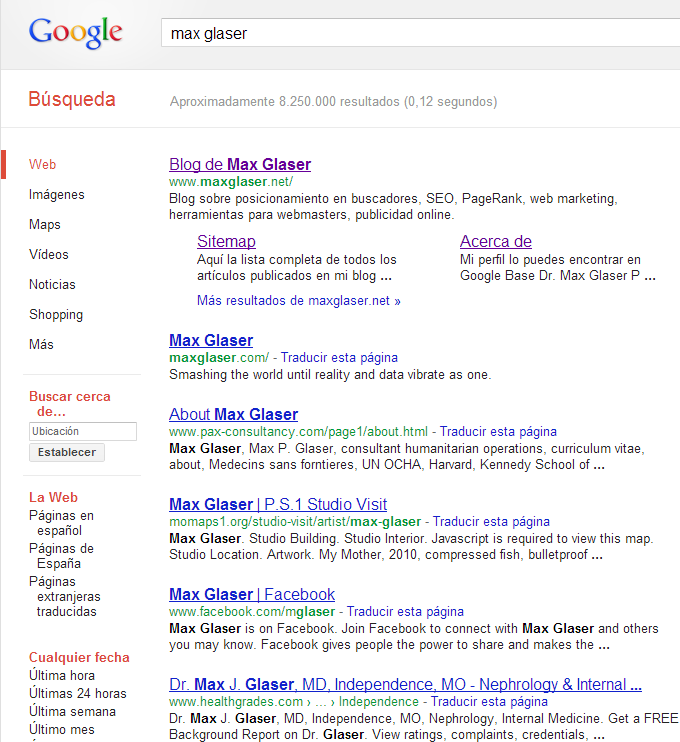Filter results to Último mes

point(62,729)
